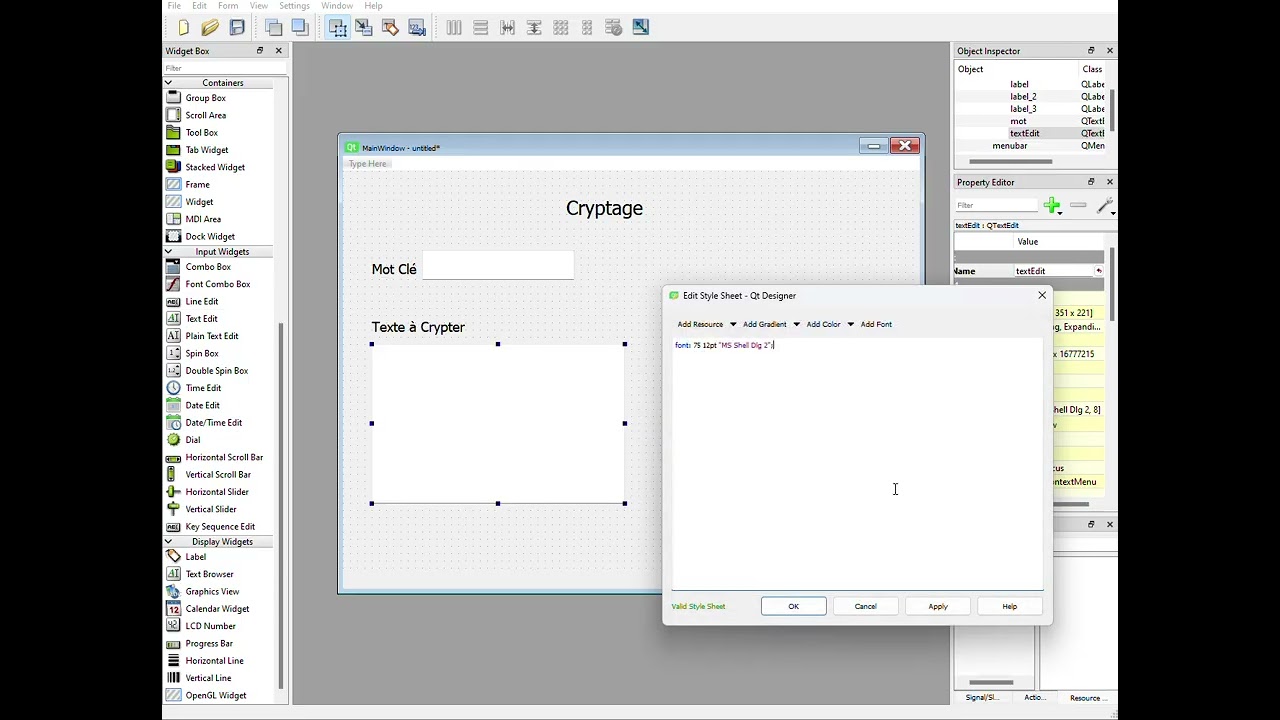
Task: Open the Edit menu
Action: point(199,6)
